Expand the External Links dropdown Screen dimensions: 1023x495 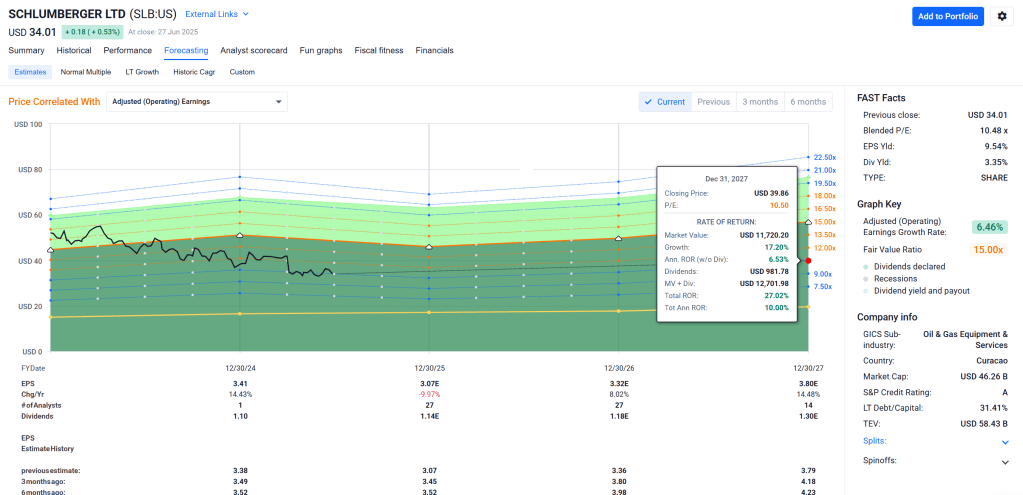click(217, 14)
